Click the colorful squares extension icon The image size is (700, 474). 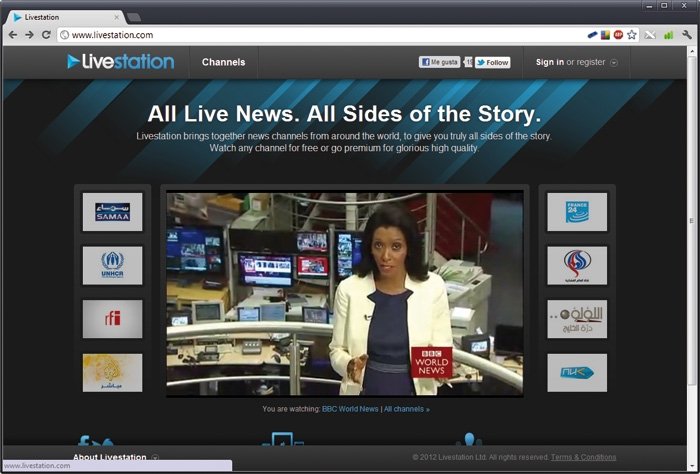pyautogui.click(x=605, y=35)
